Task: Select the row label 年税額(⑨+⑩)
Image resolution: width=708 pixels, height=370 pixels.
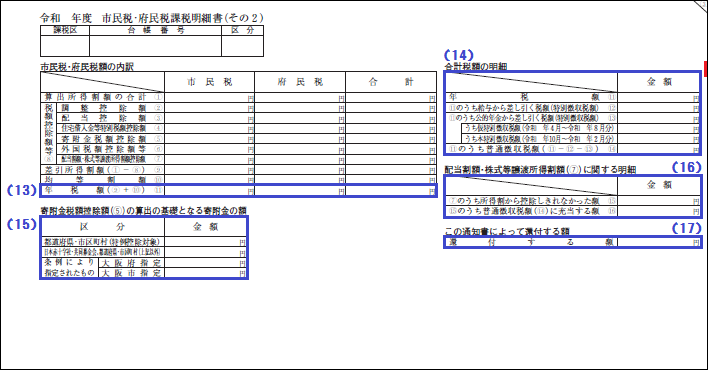Action: (x=102, y=190)
